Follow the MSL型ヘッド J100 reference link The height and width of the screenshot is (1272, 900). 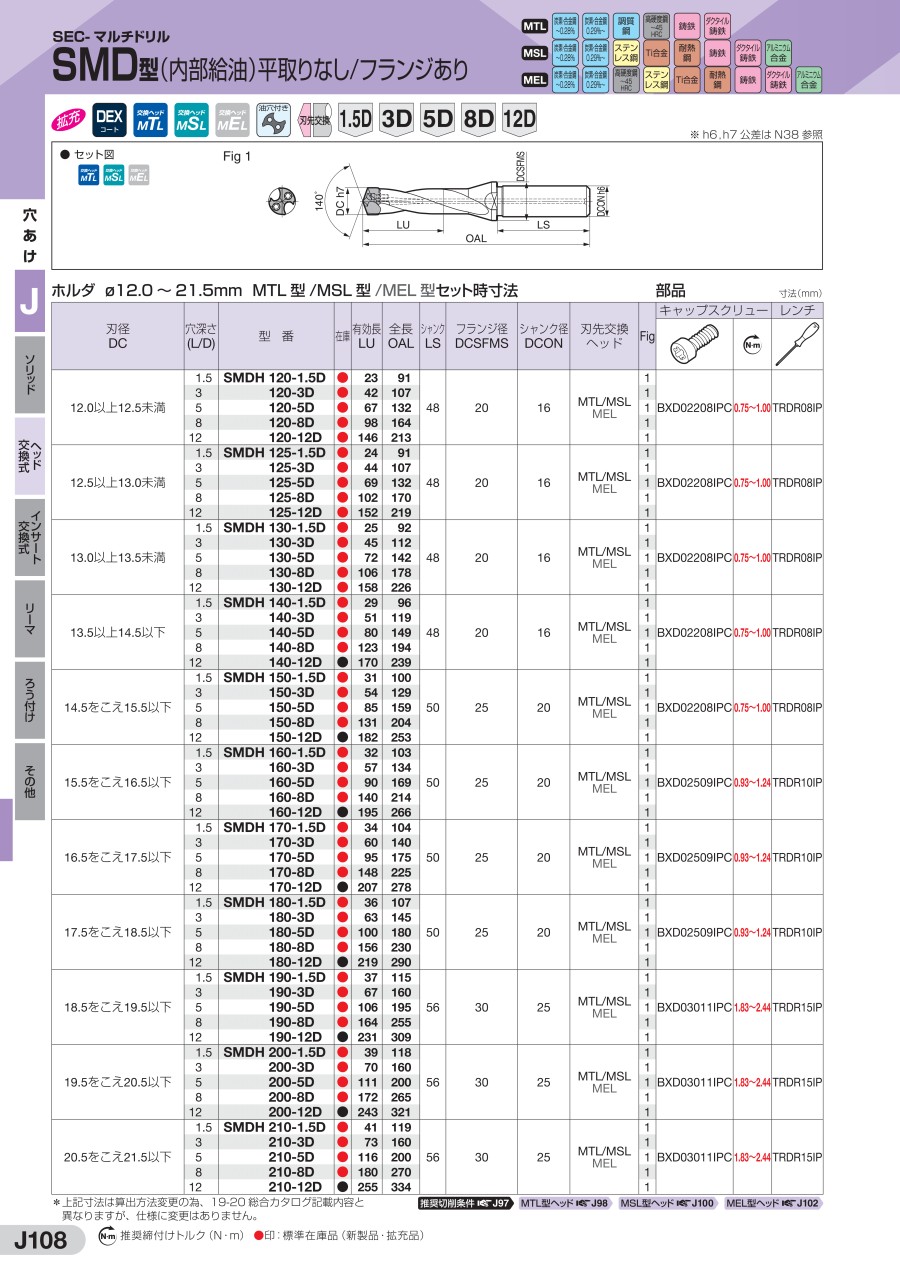667,1203
